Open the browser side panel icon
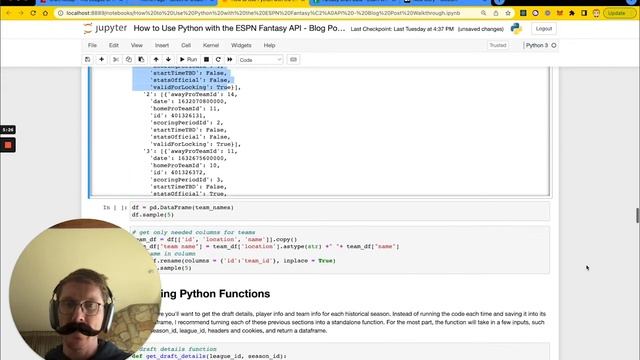 coord(584,13)
